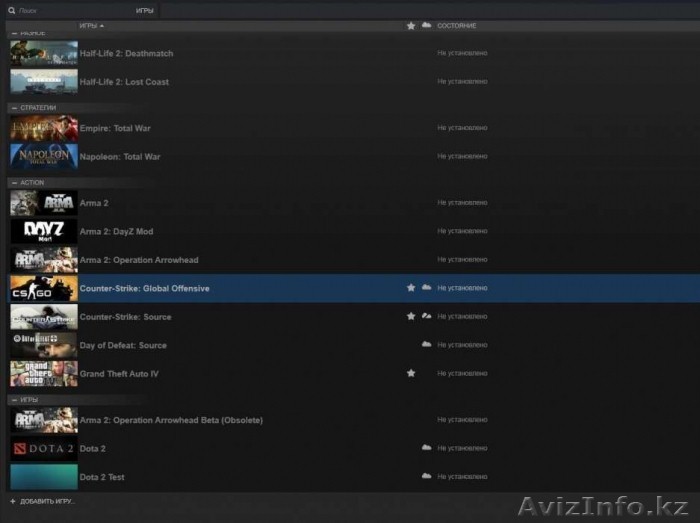Select Arma 2: DayZ Mod title
The width and height of the screenshot is (700, 523).
(116, 232)
